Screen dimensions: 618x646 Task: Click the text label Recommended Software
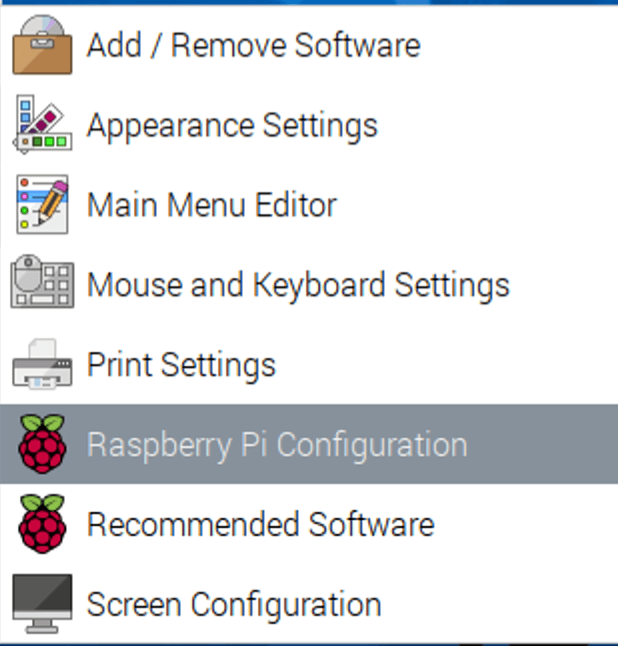[261, 524]
